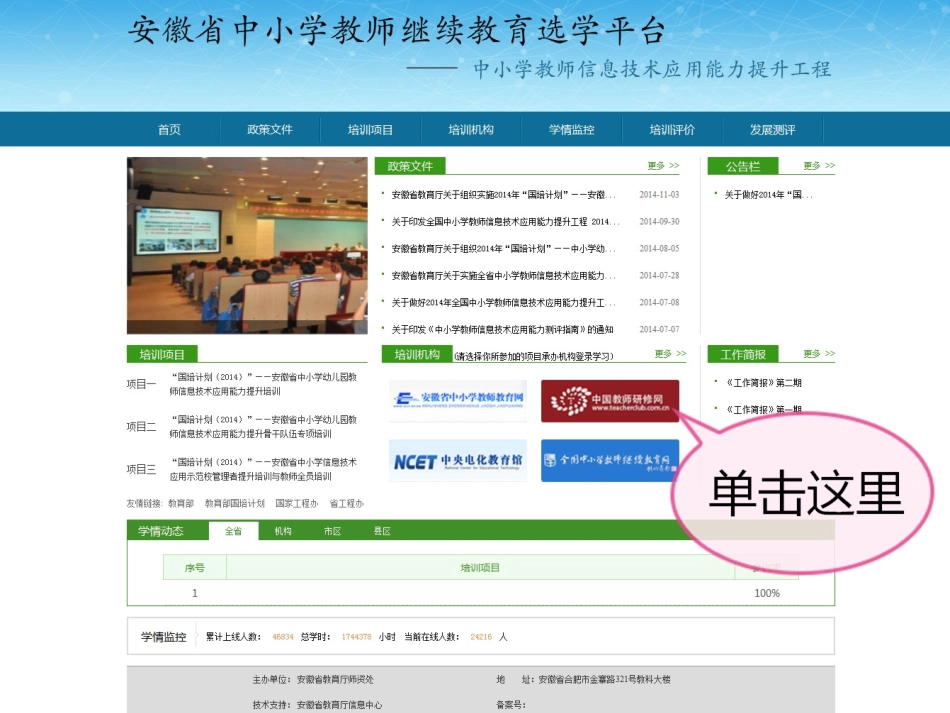Click the total online count 46834

tap(283, 637)
